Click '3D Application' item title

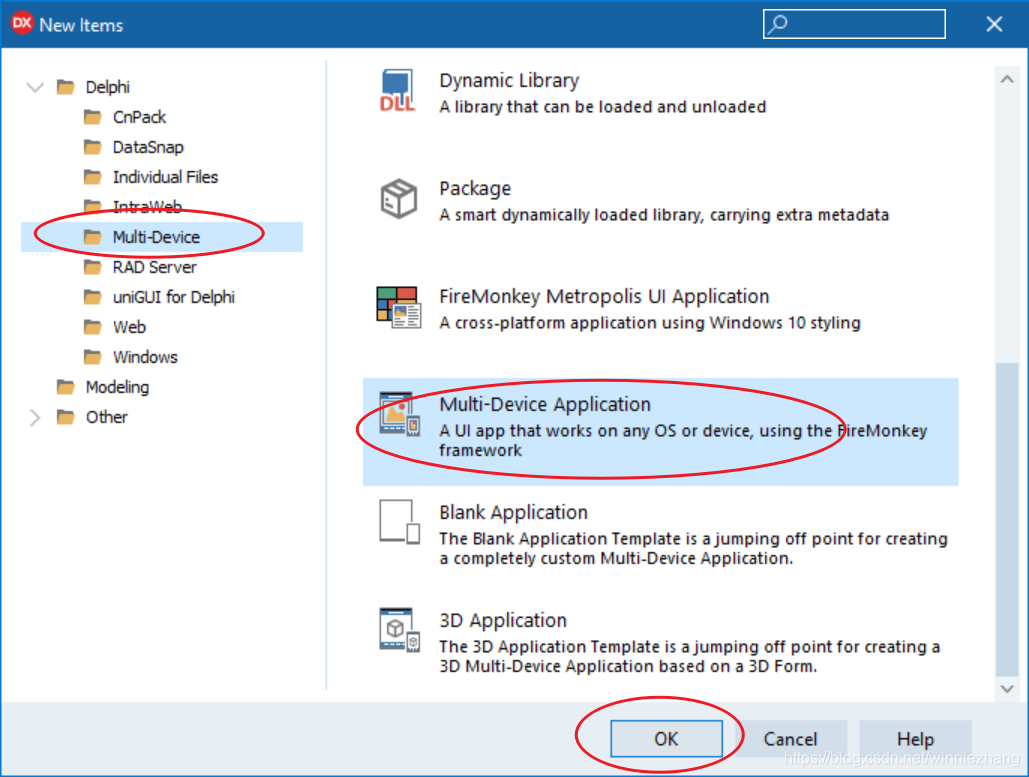(503, 620)
